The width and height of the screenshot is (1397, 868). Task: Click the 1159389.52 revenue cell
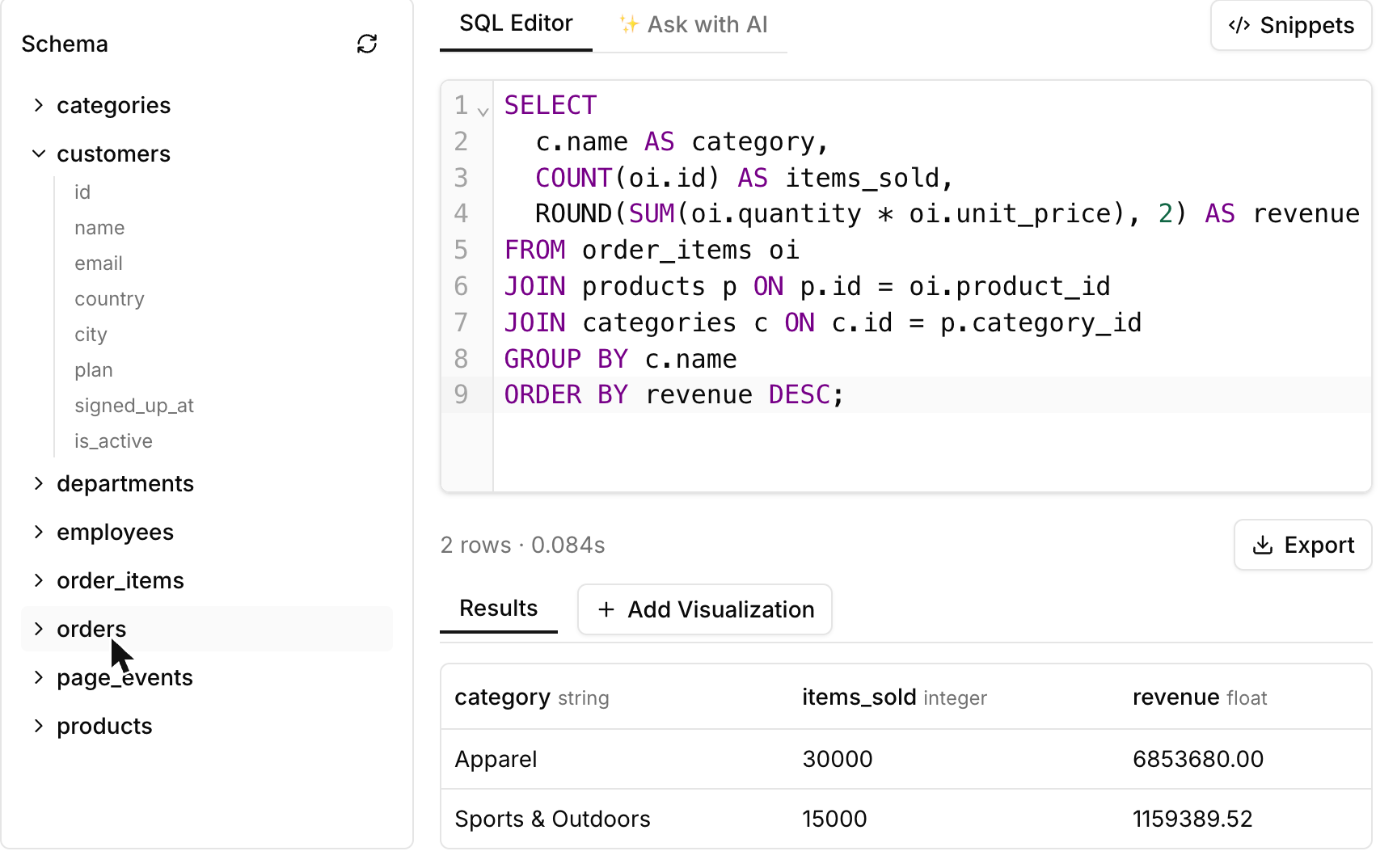(1192, 819)
